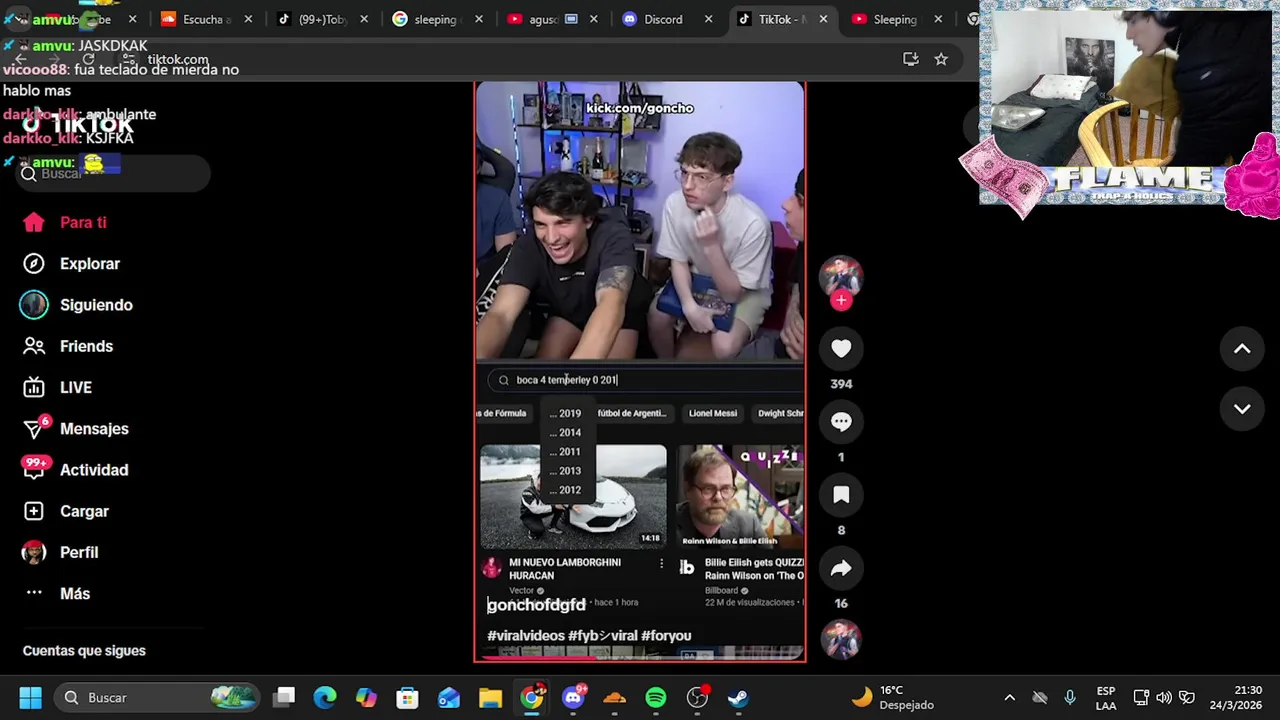The width and height of the screenshot is (1280, 720).
Task: Open Steam from taskbar
Action: pos(738,697)
